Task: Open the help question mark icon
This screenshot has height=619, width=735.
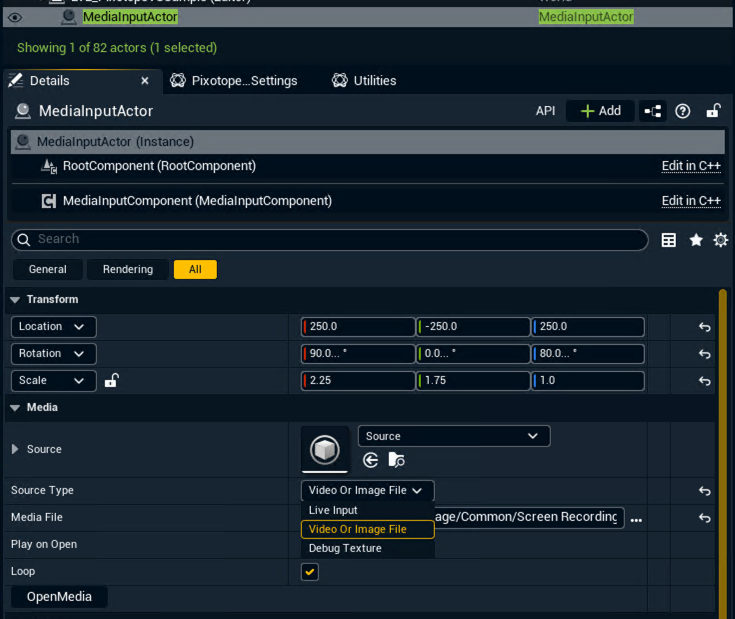Action: point(682,111)
